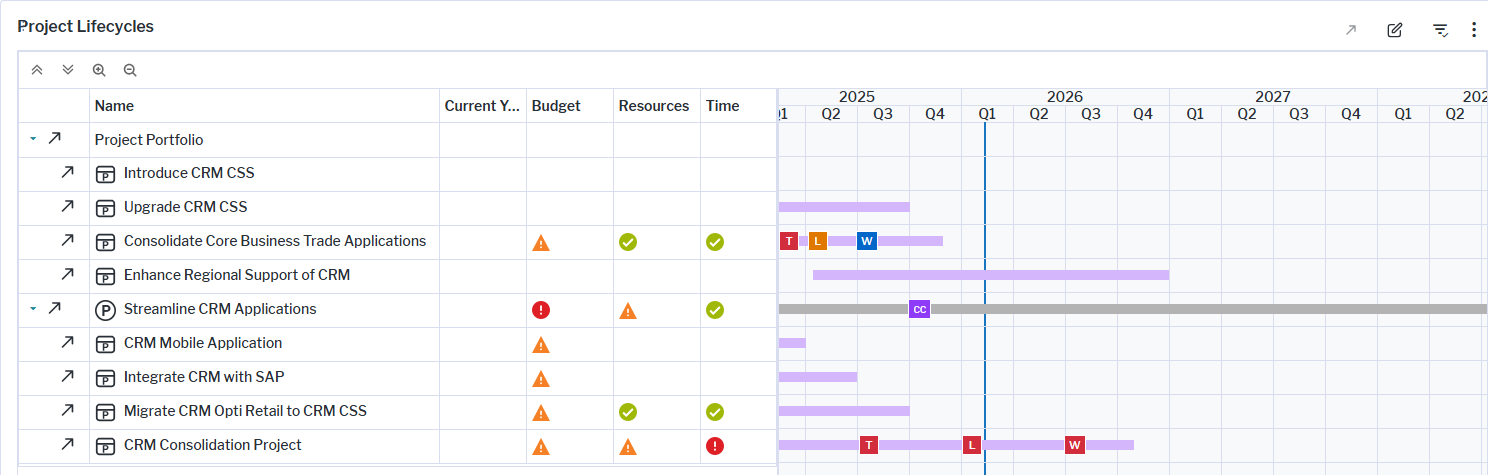Click the expand all rows icon

coord(68,70)
